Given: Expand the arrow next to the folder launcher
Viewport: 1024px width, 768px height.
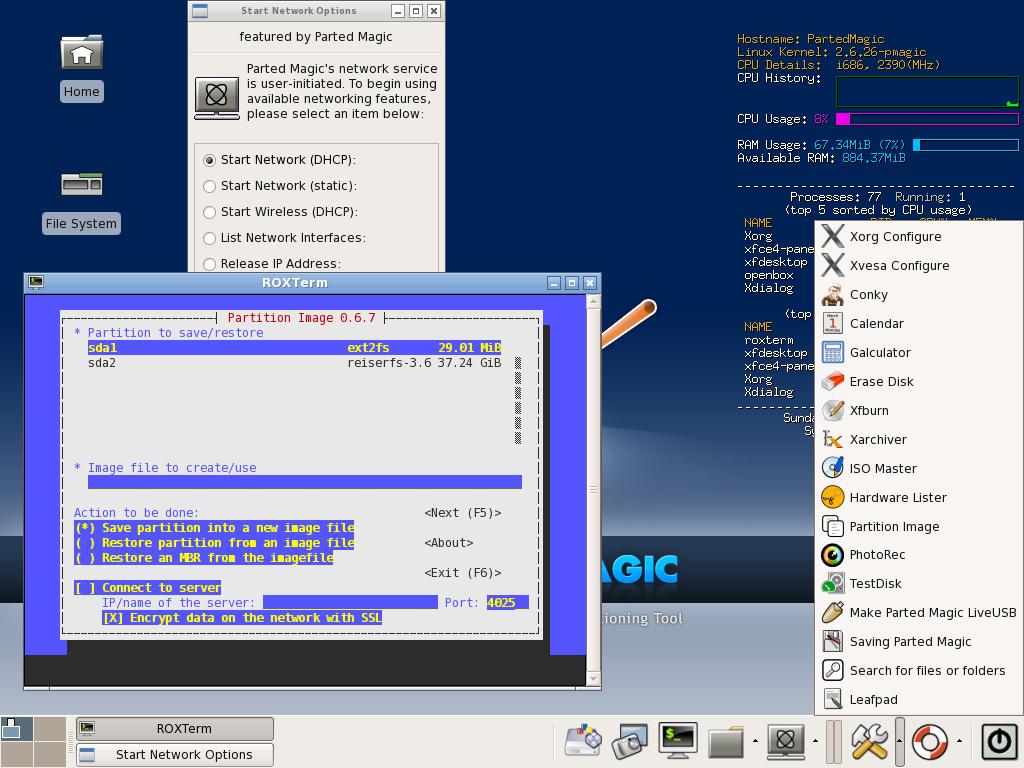Looking at the screenshot, I should point(756,741).
